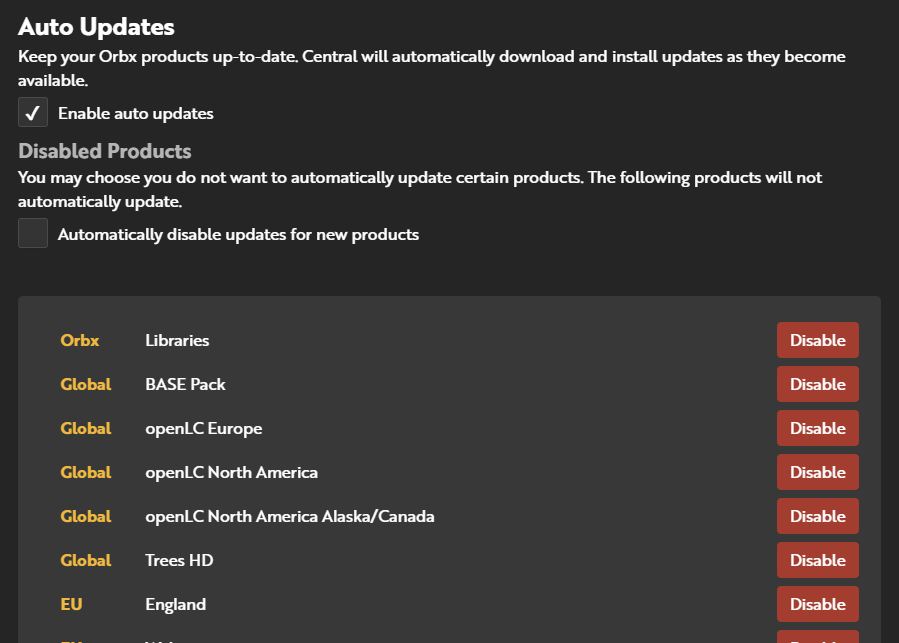
Task: Select the Libraries product name
Action: [177, 340]
